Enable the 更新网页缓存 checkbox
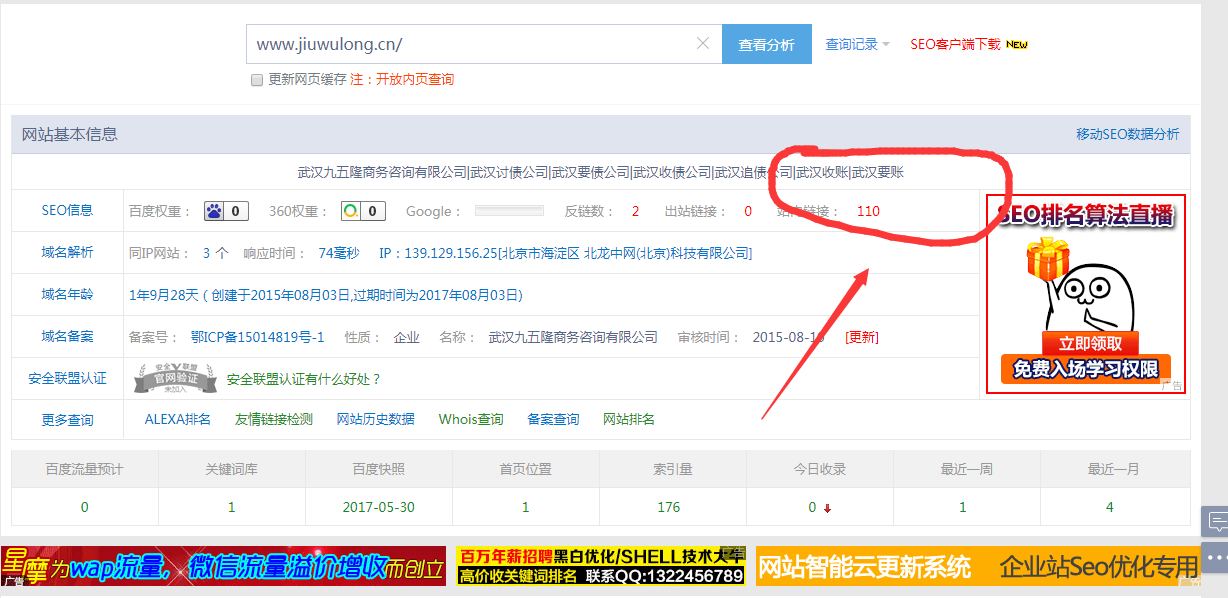Image resolution: width=1228 pixels, height=598 pixels. point(256,81)
